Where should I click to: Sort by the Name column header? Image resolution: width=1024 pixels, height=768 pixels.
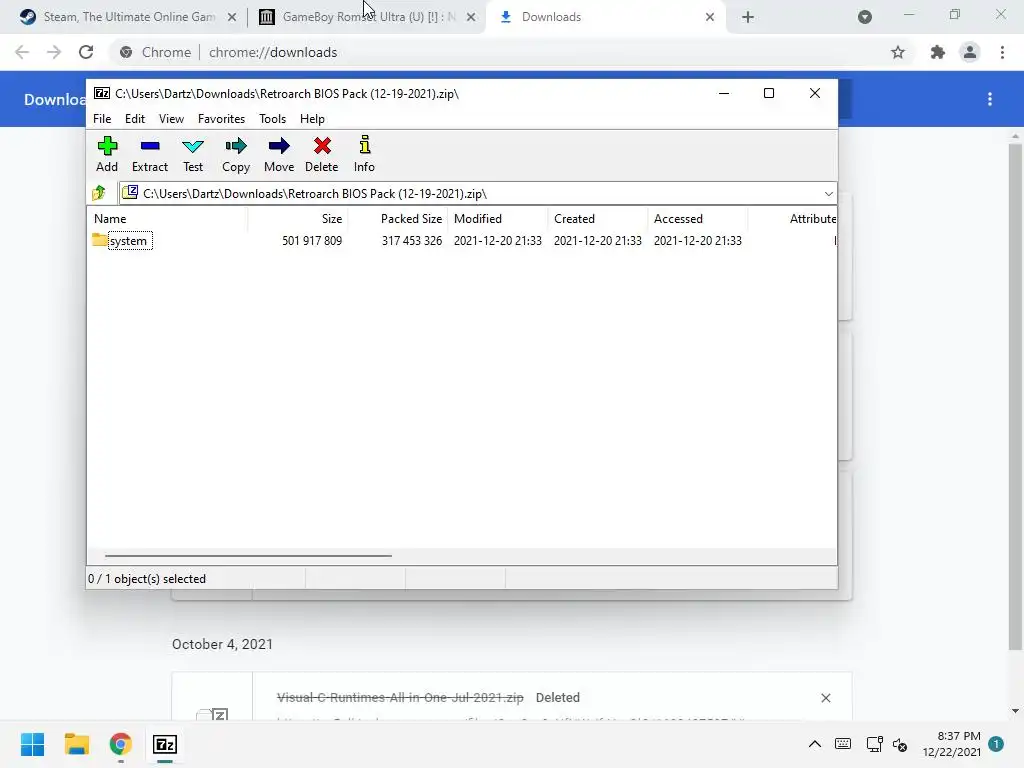pos(167,219)
